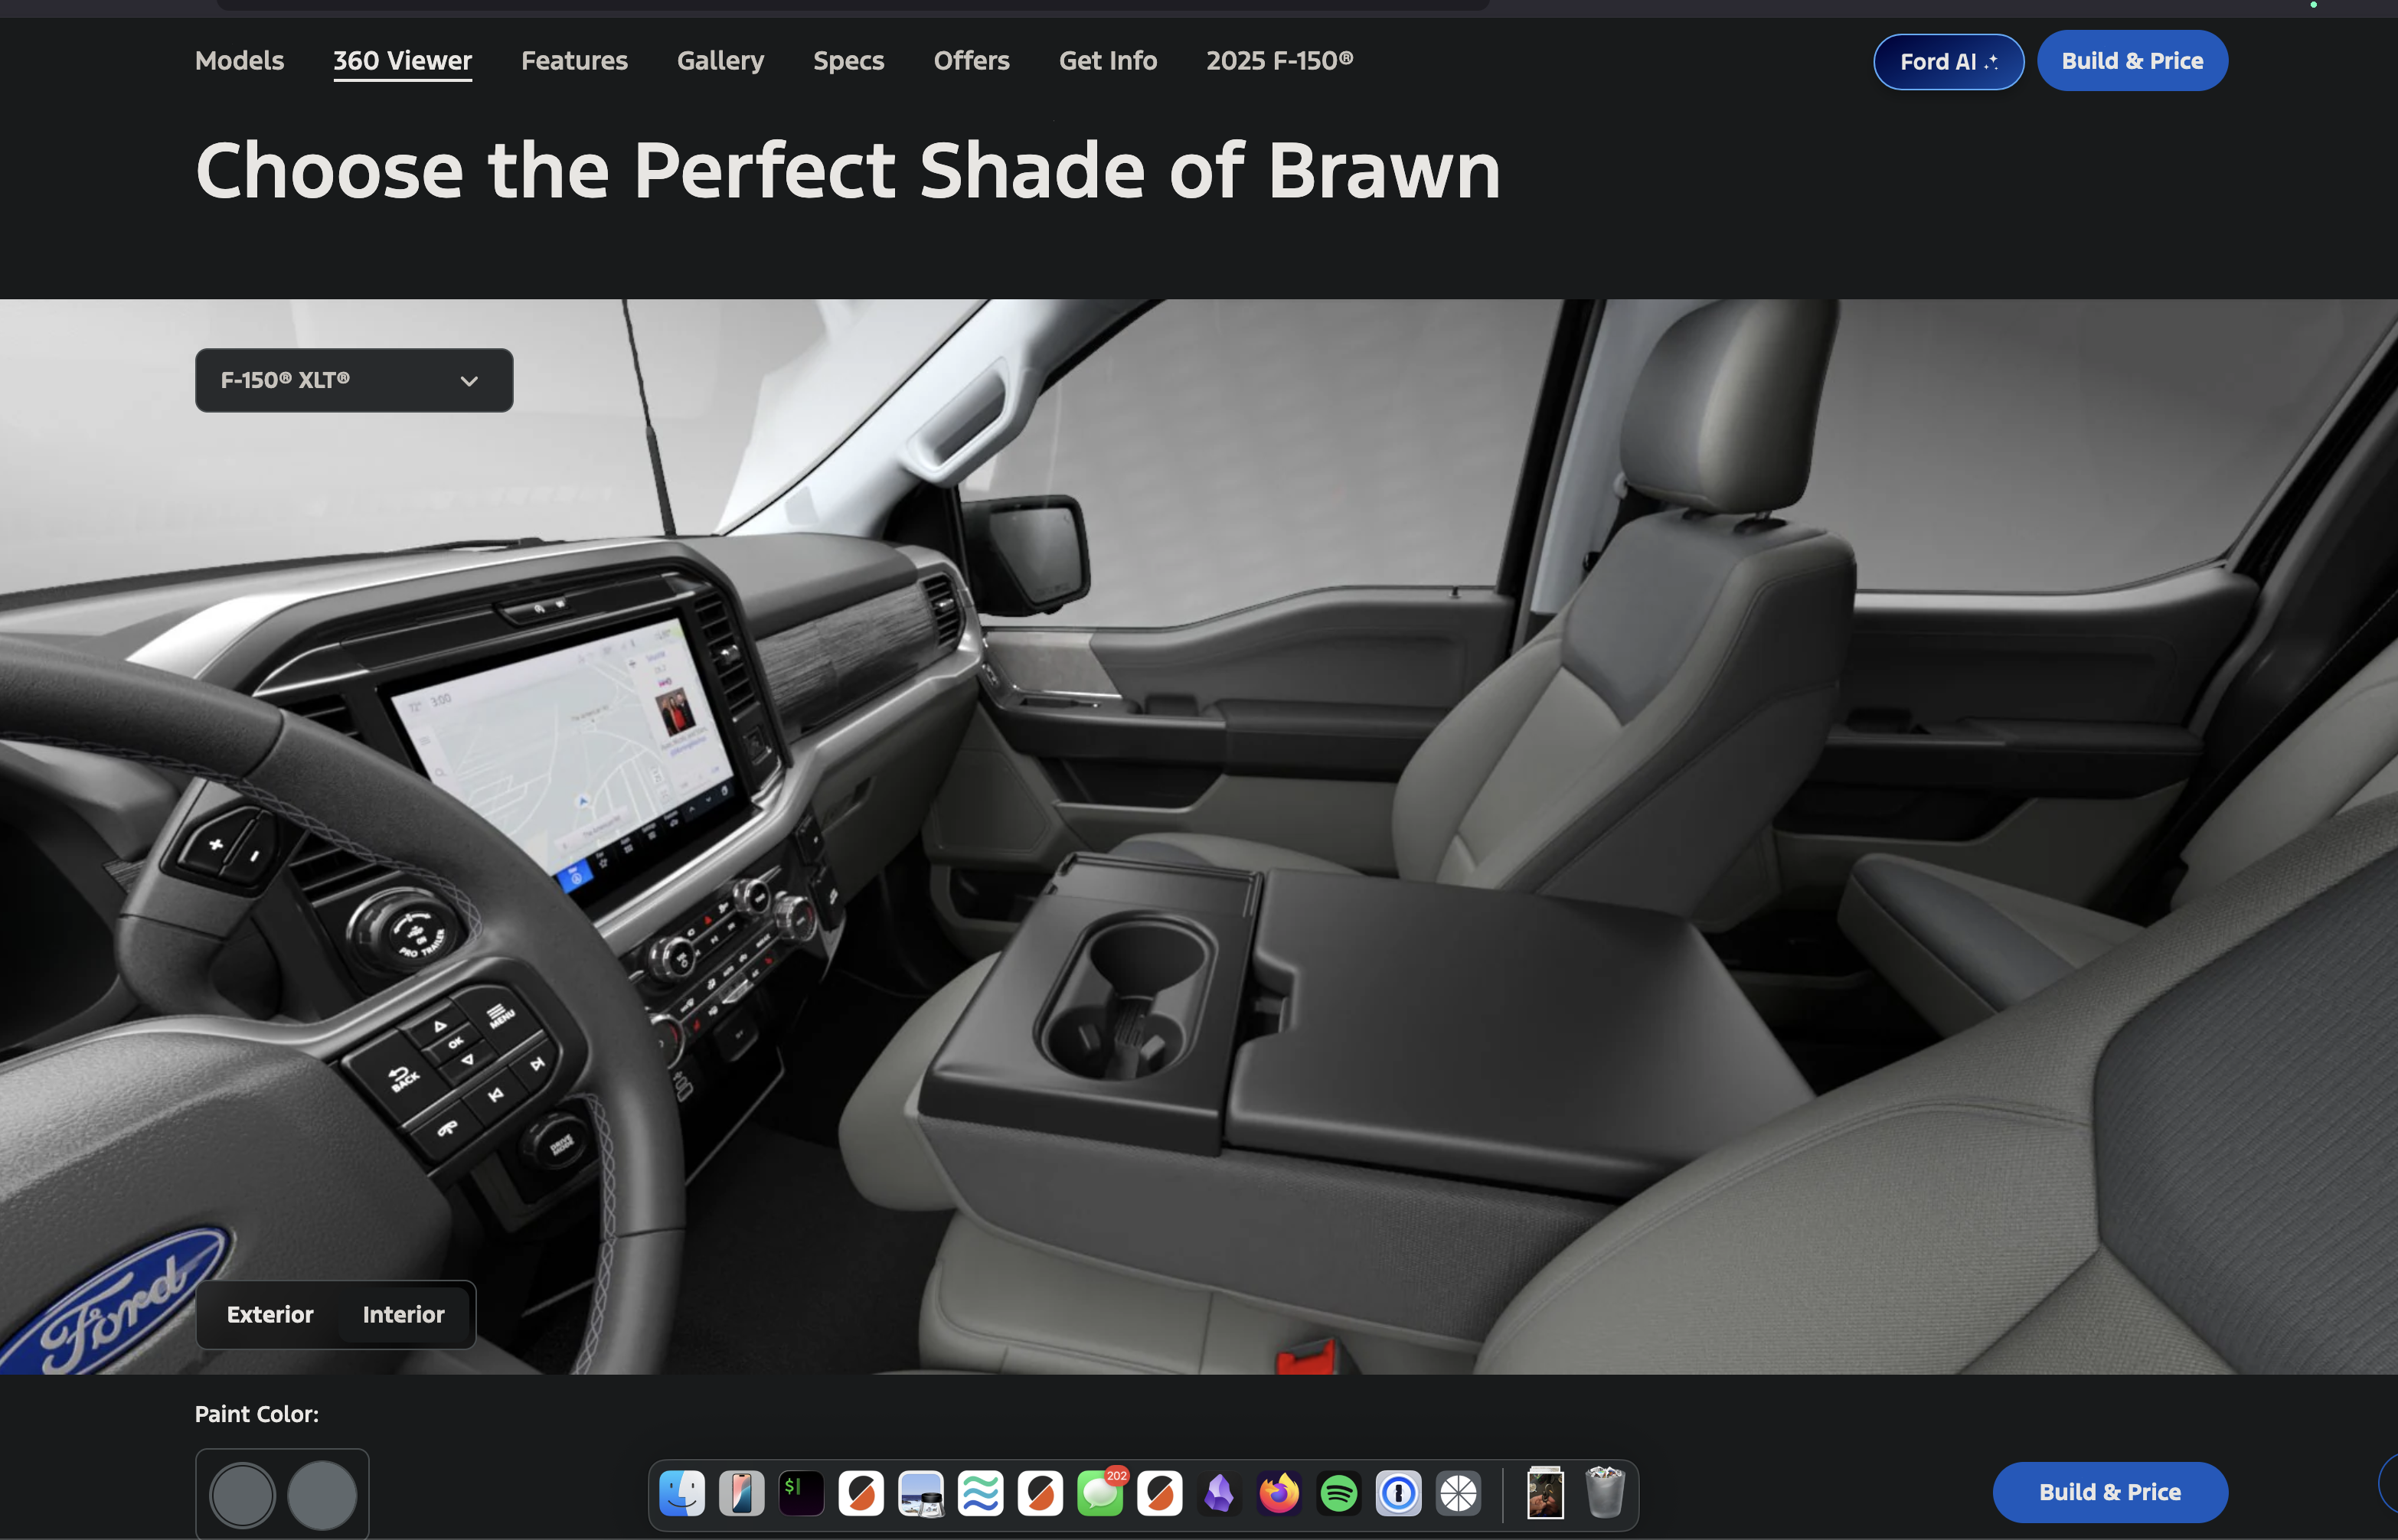Image resolution: width=2398 pixels, height=1540 pixels.
Task: Launch Obsidian from the Dock
Action: coord(1219,1493)
